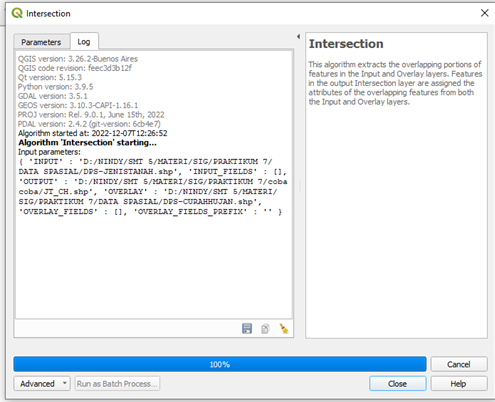Click 'GEOS version' log line

(78, 106)
